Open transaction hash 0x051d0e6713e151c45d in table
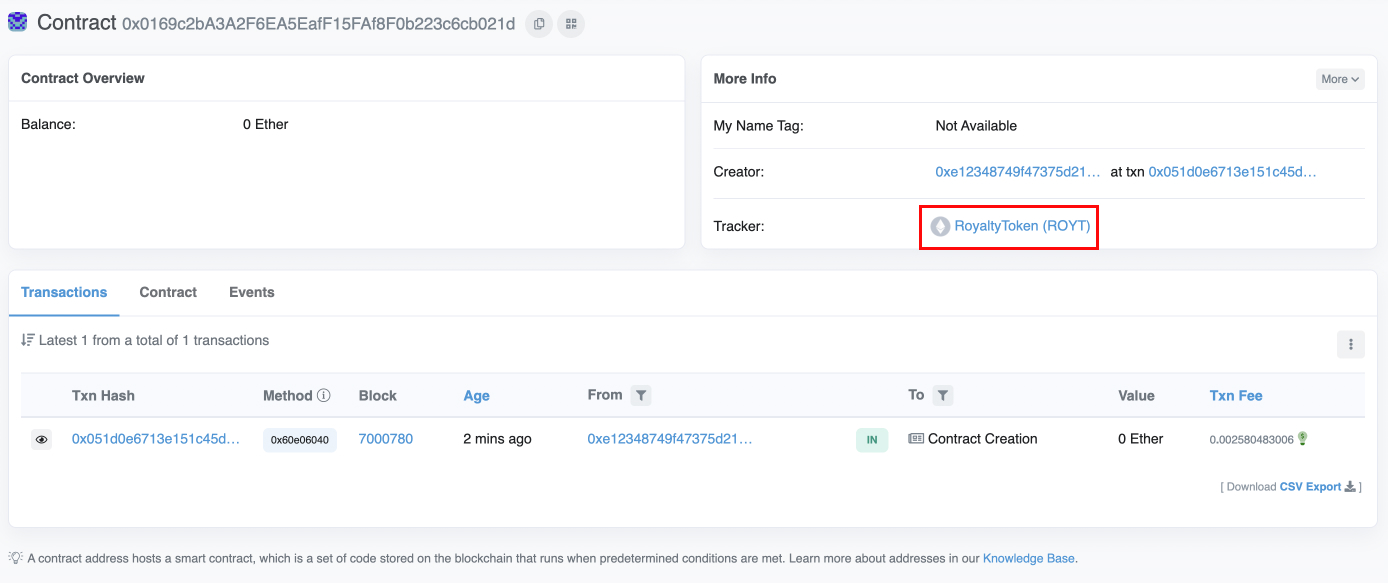The image size is (1388, 583). [x=156, y=439]
